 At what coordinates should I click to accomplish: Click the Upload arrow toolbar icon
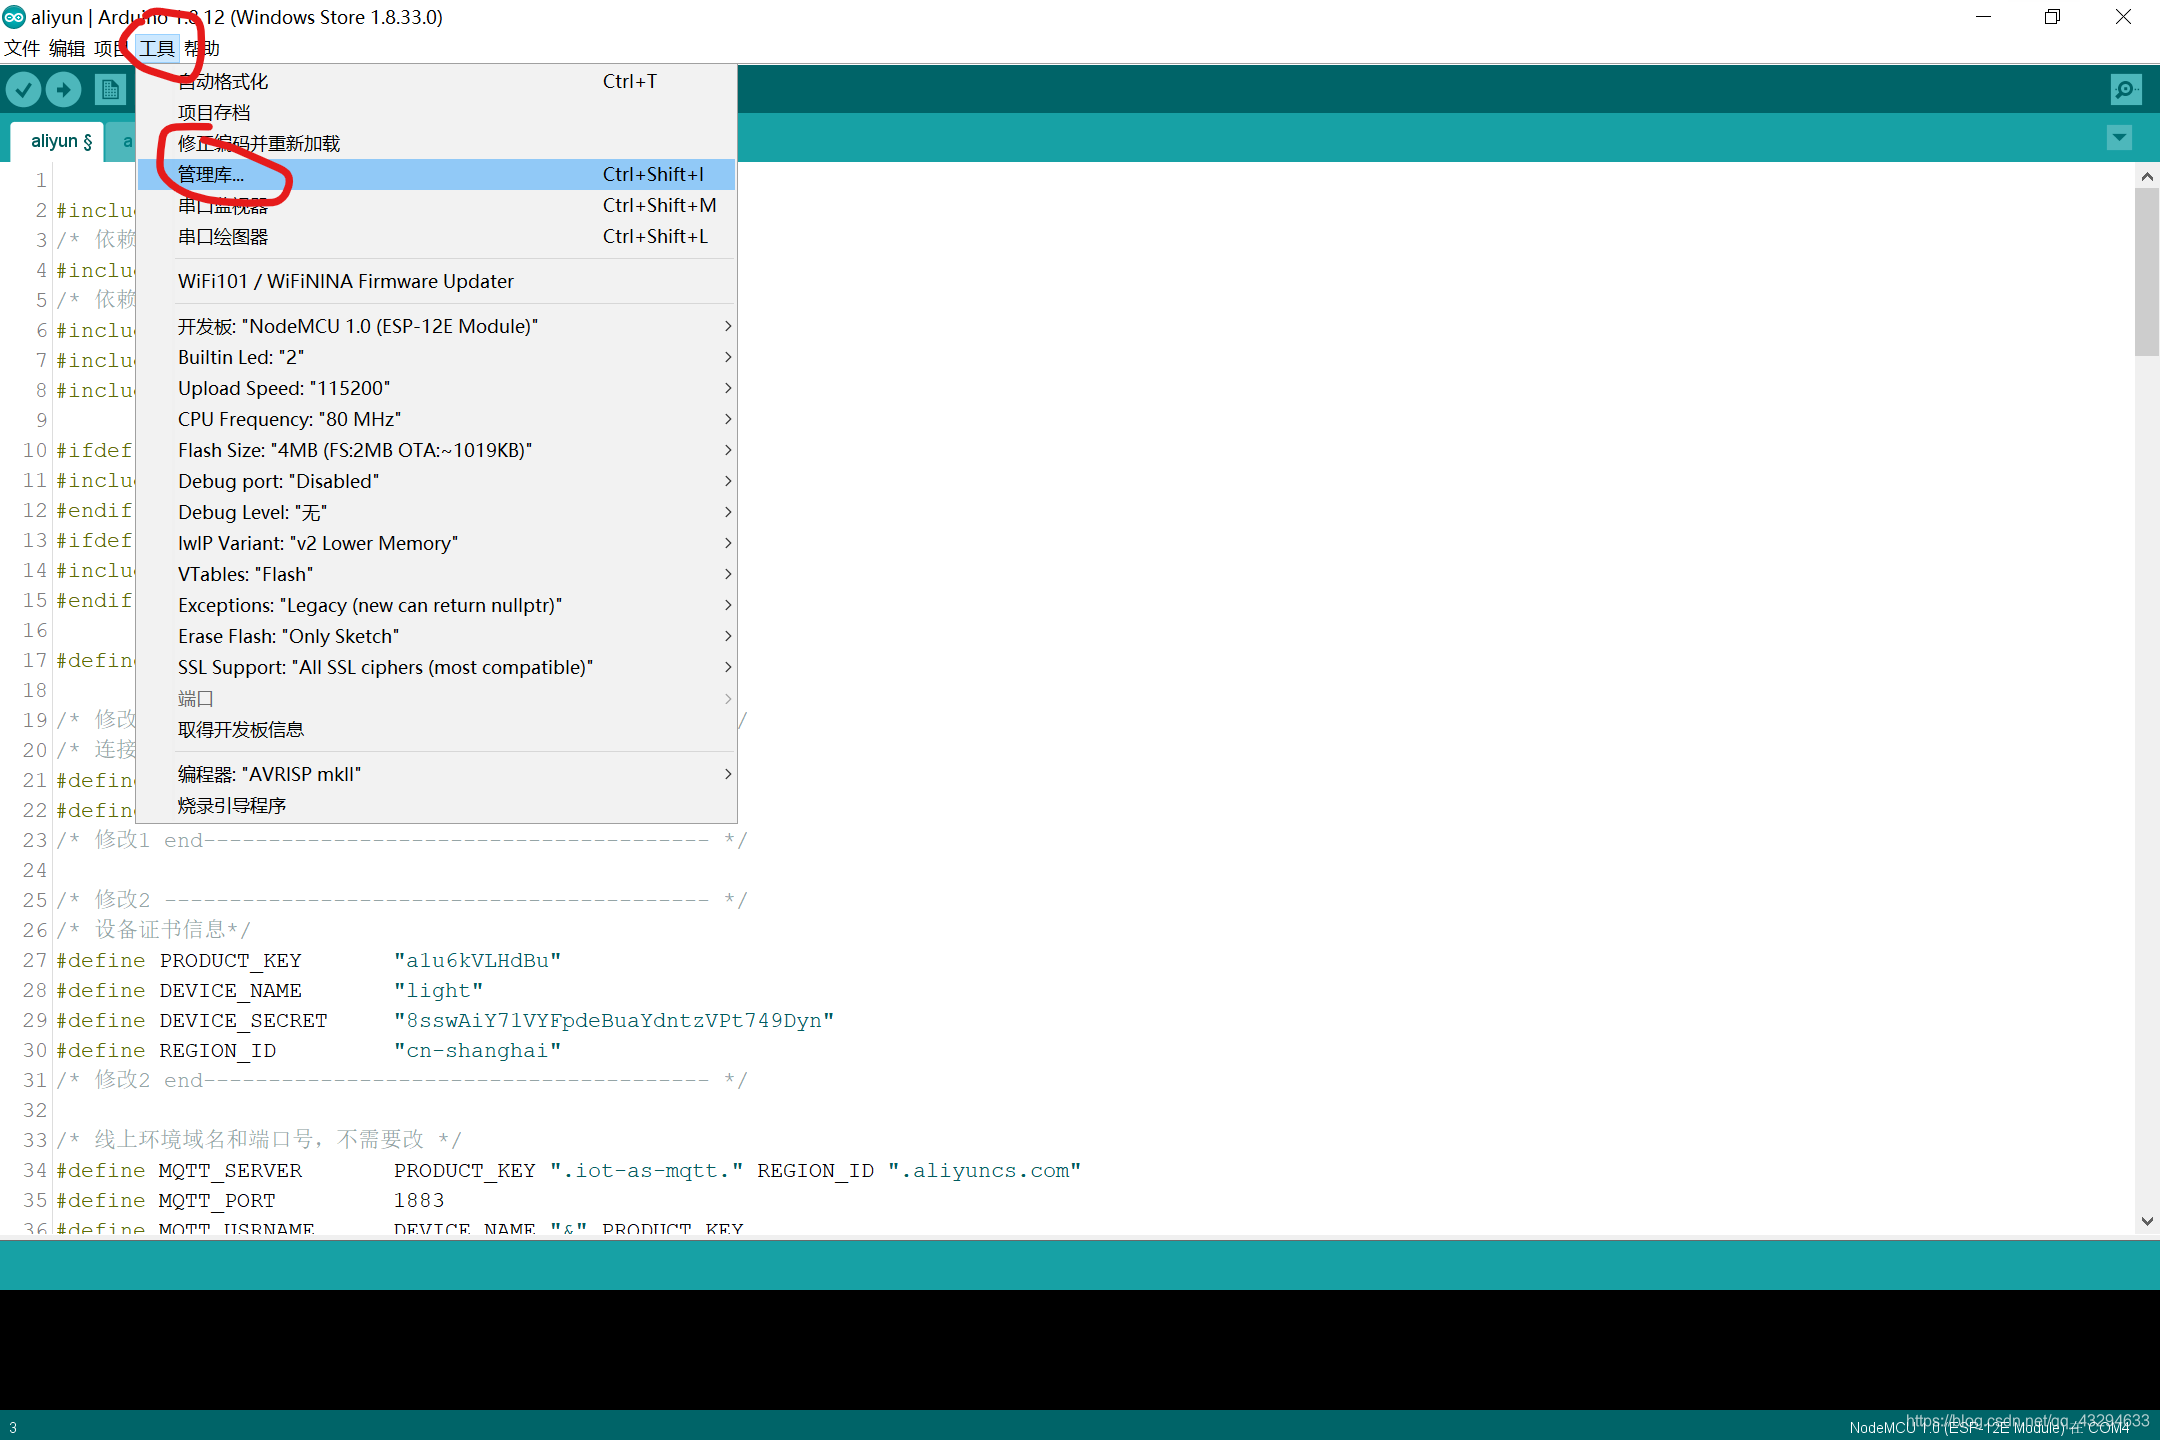[64, 90]
